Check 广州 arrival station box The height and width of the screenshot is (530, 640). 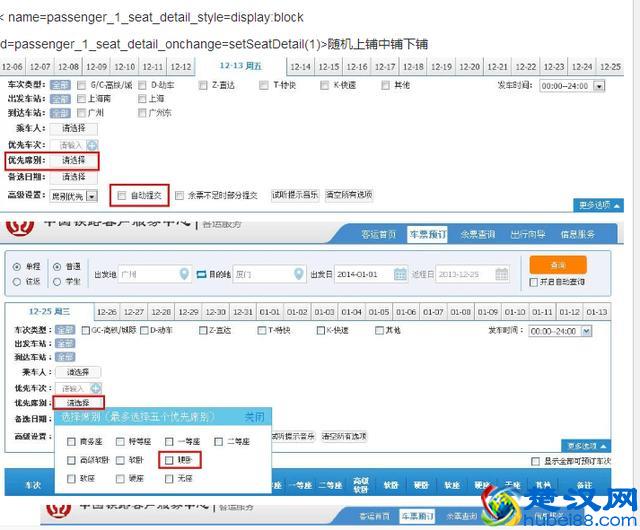coord(82,113)
